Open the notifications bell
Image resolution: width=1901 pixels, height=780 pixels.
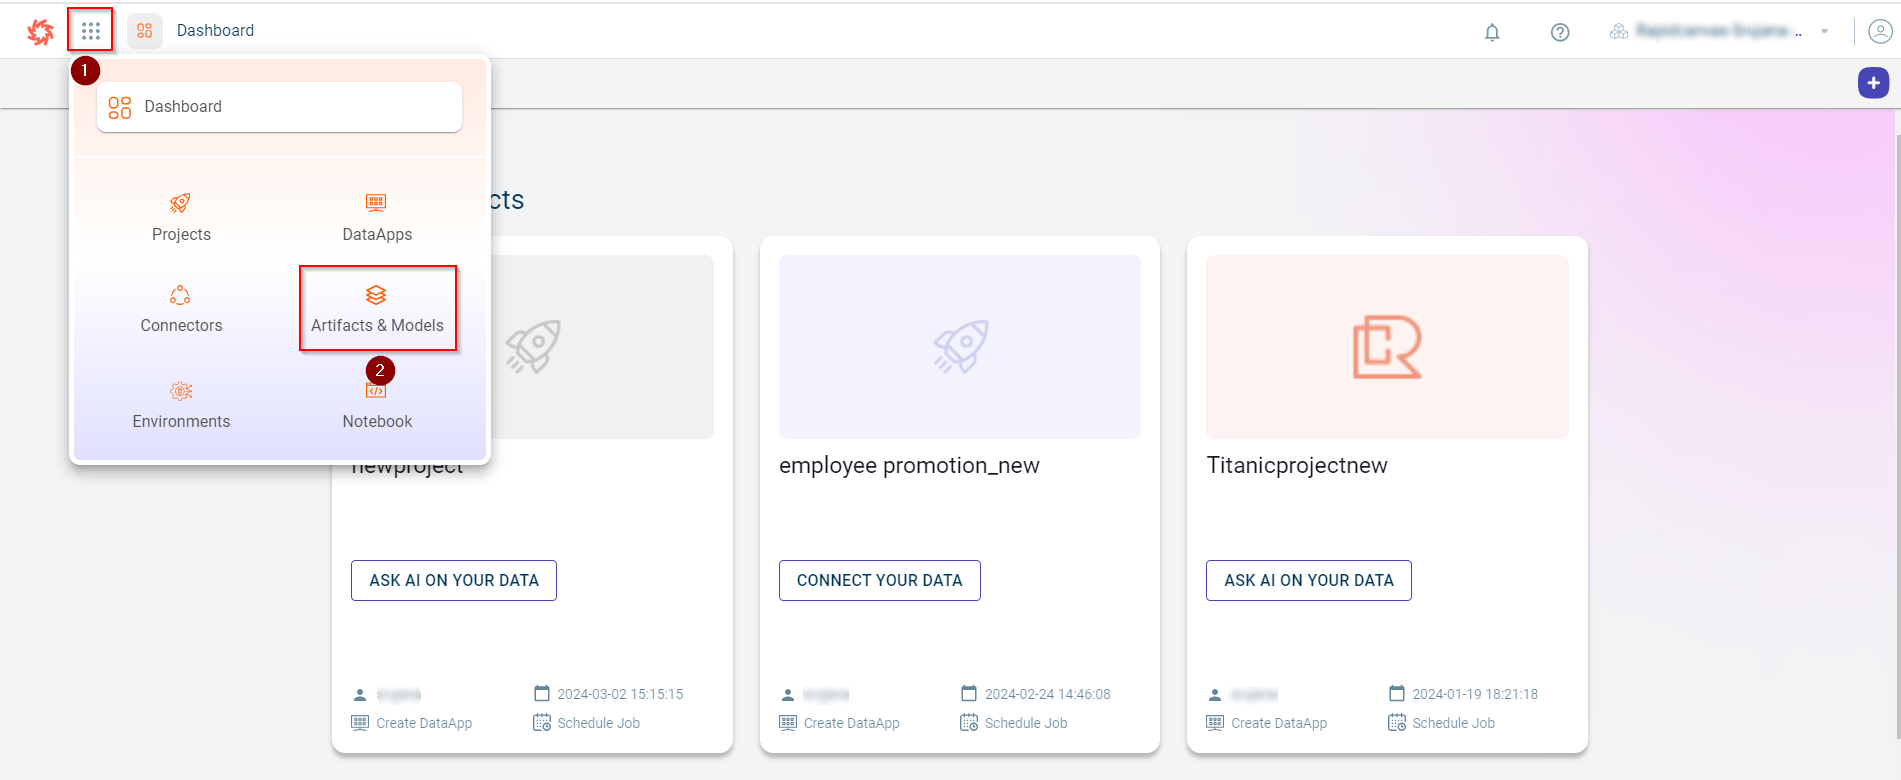coord(1491,32)
